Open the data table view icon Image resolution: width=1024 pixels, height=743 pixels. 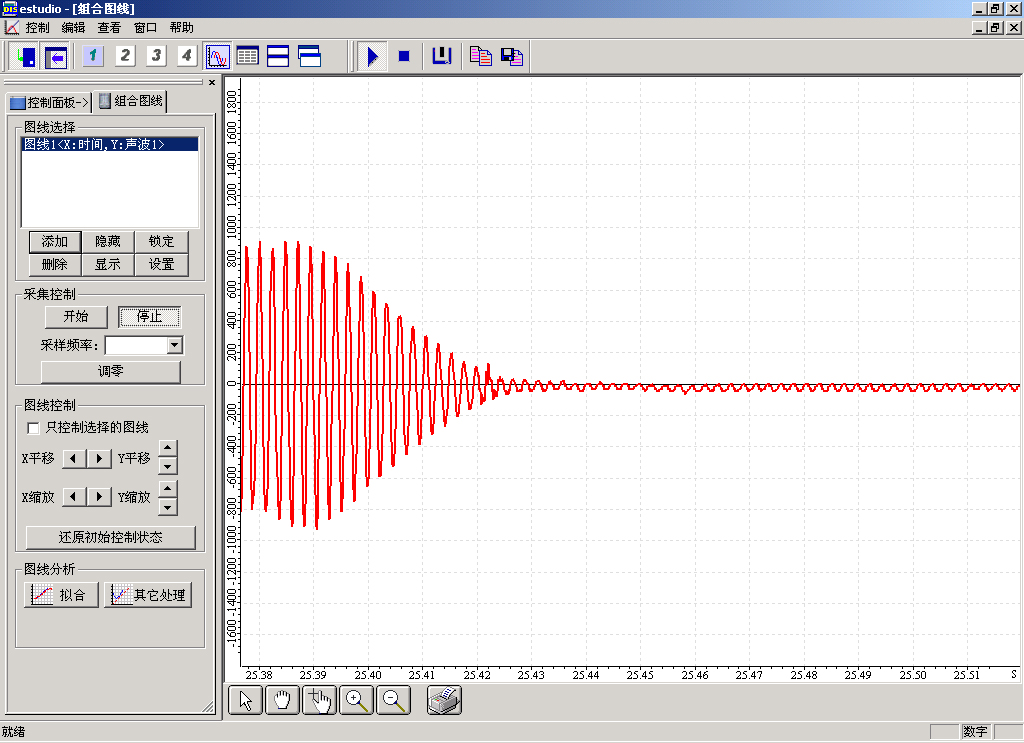pyautogui.click(x=247, y=56)
